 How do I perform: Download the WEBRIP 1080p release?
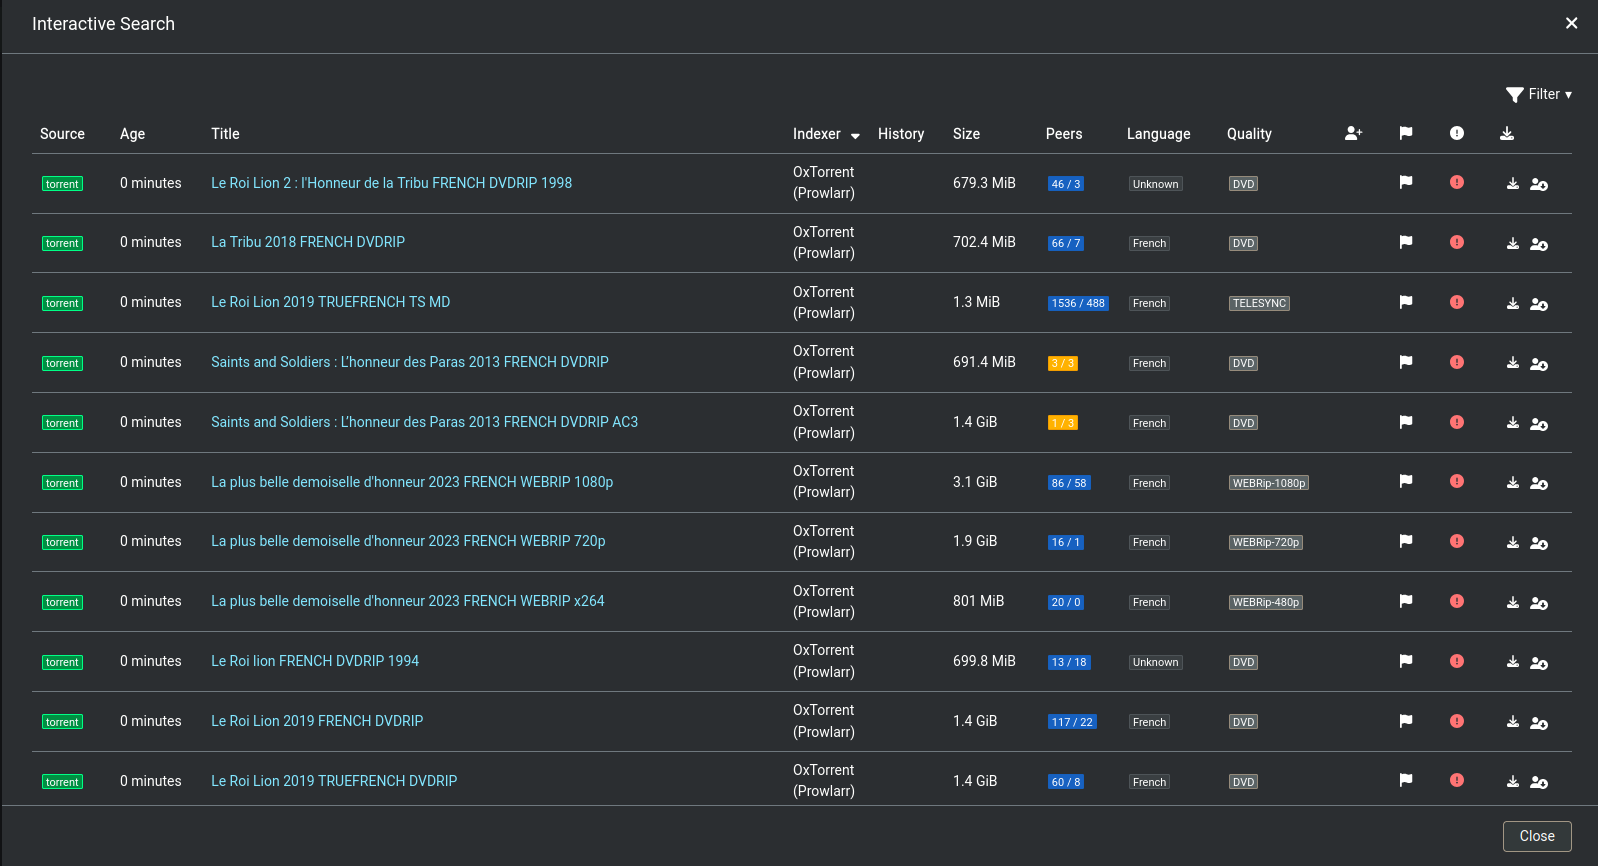click(x=1512, y=483)
